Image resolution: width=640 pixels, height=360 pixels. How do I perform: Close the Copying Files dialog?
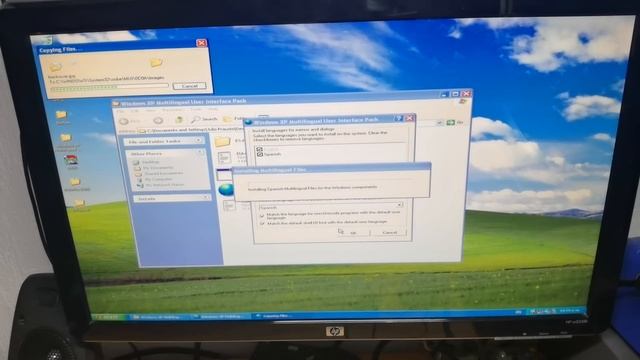(201, 43)
